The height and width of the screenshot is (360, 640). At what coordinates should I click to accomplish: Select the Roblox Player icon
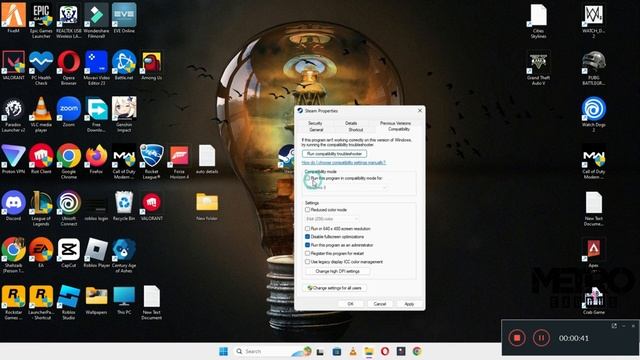96,253
